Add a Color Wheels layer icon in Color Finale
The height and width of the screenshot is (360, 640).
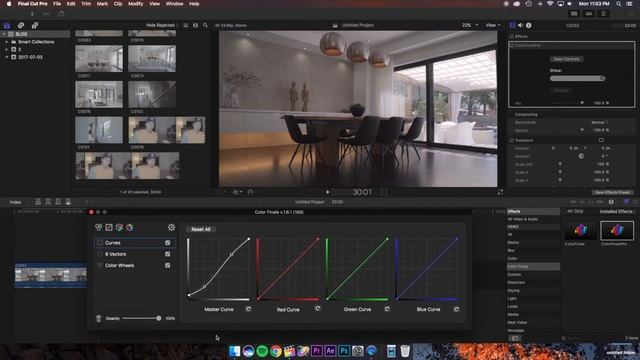(98, 227)
